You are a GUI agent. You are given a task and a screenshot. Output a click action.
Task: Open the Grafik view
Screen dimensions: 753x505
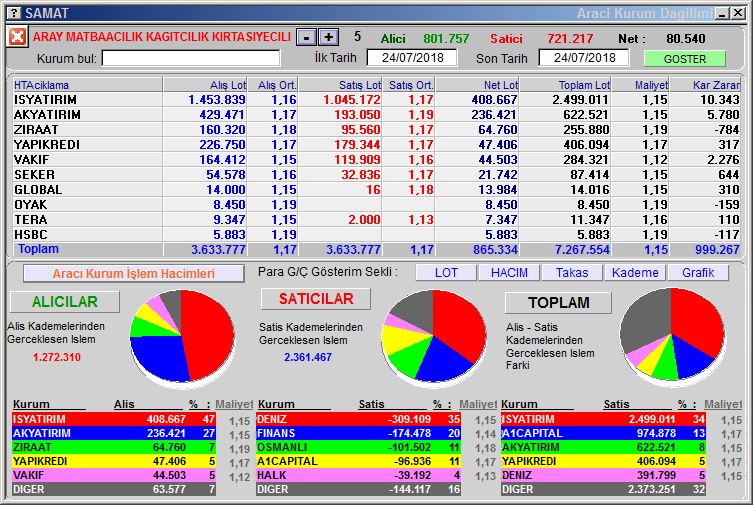point(698,272)
